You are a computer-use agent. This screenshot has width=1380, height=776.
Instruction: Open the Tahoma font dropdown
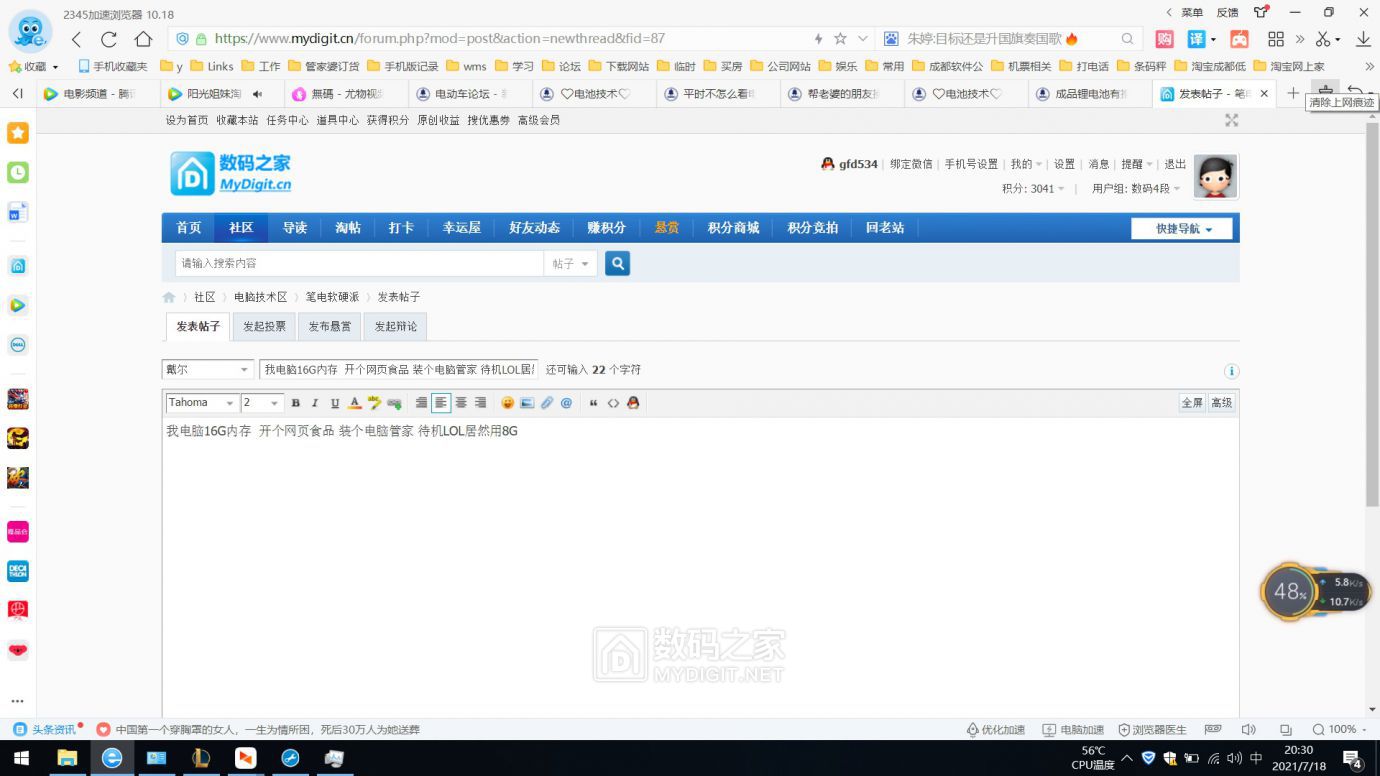202,403
